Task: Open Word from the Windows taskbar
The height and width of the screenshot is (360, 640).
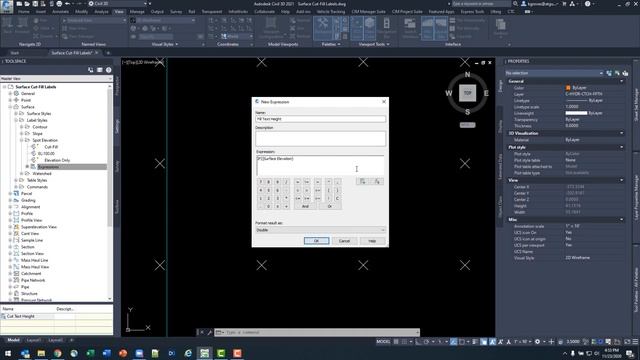Action: 107,353
